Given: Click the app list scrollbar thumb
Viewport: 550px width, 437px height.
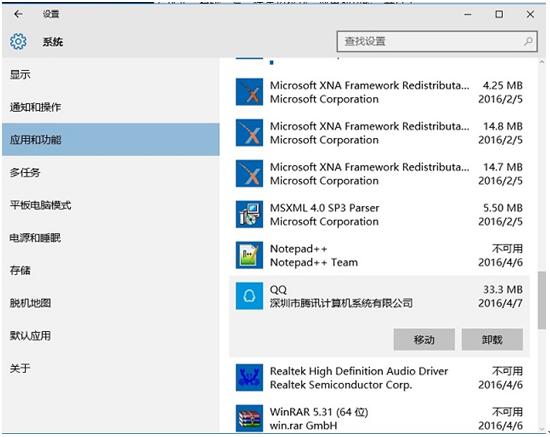Looking at the screenshot, I should 542,300.
